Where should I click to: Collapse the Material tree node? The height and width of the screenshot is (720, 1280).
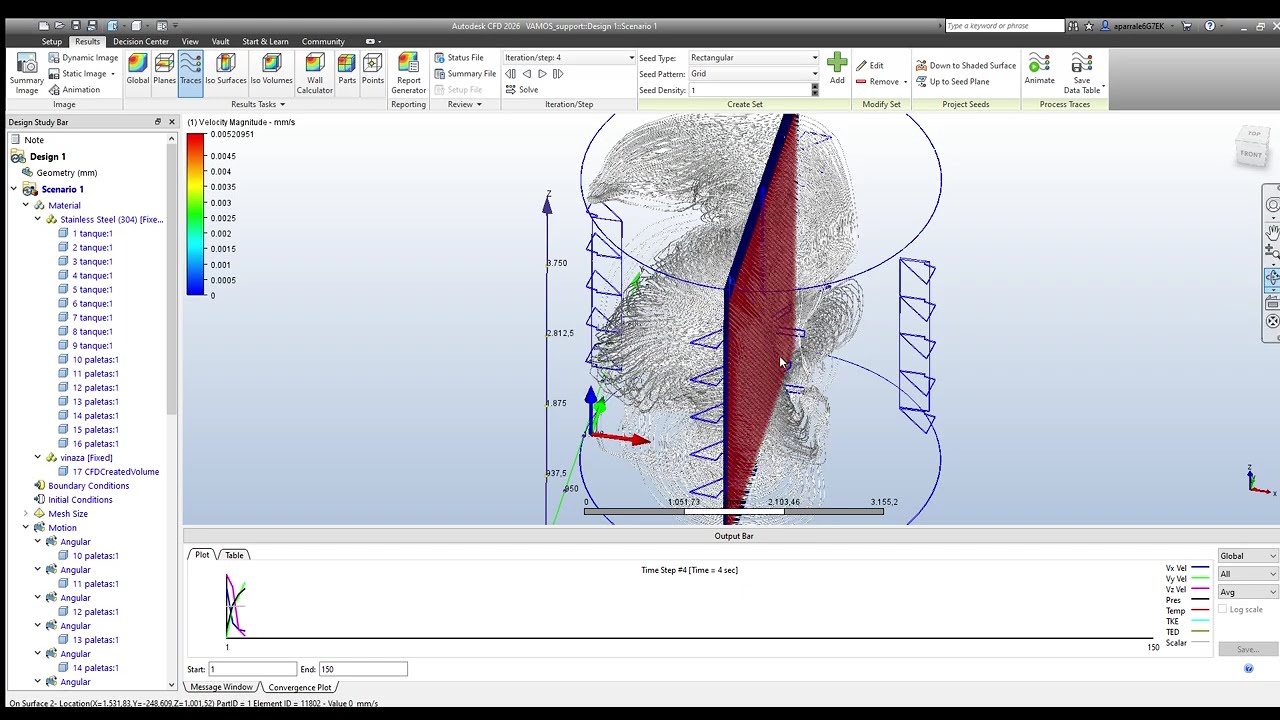[x=26, y=205]
